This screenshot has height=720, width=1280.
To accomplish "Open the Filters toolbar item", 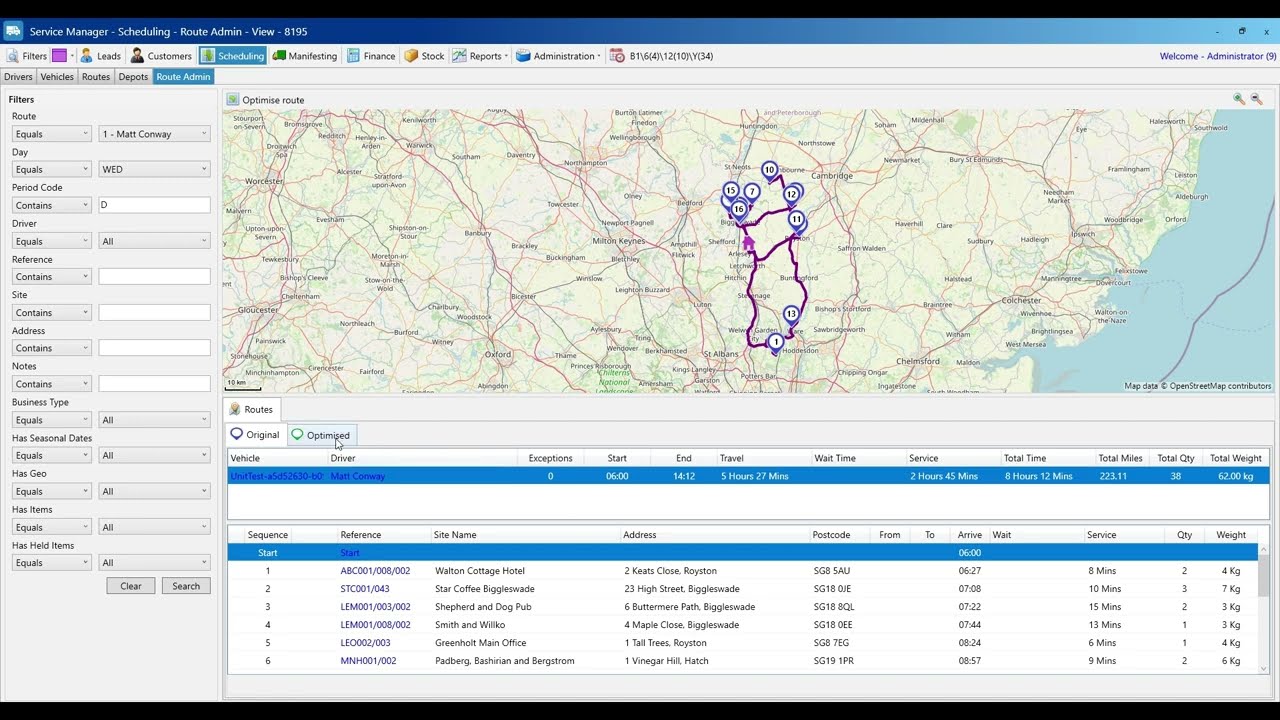I will 28,56.
